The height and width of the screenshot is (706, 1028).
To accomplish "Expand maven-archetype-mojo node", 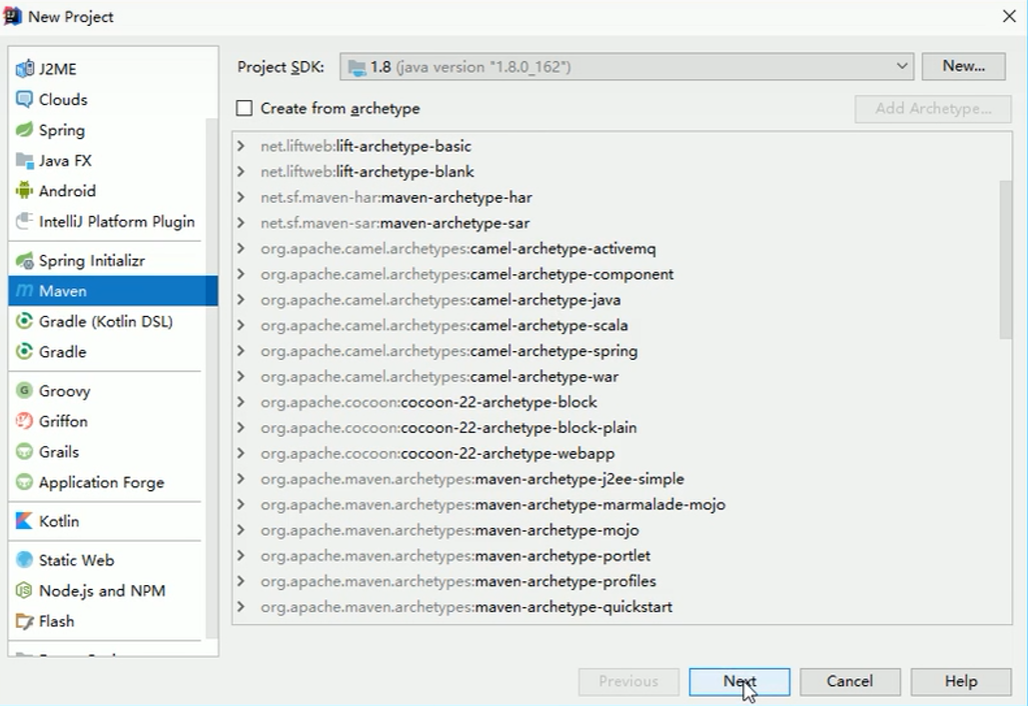I will click(241, 530).
